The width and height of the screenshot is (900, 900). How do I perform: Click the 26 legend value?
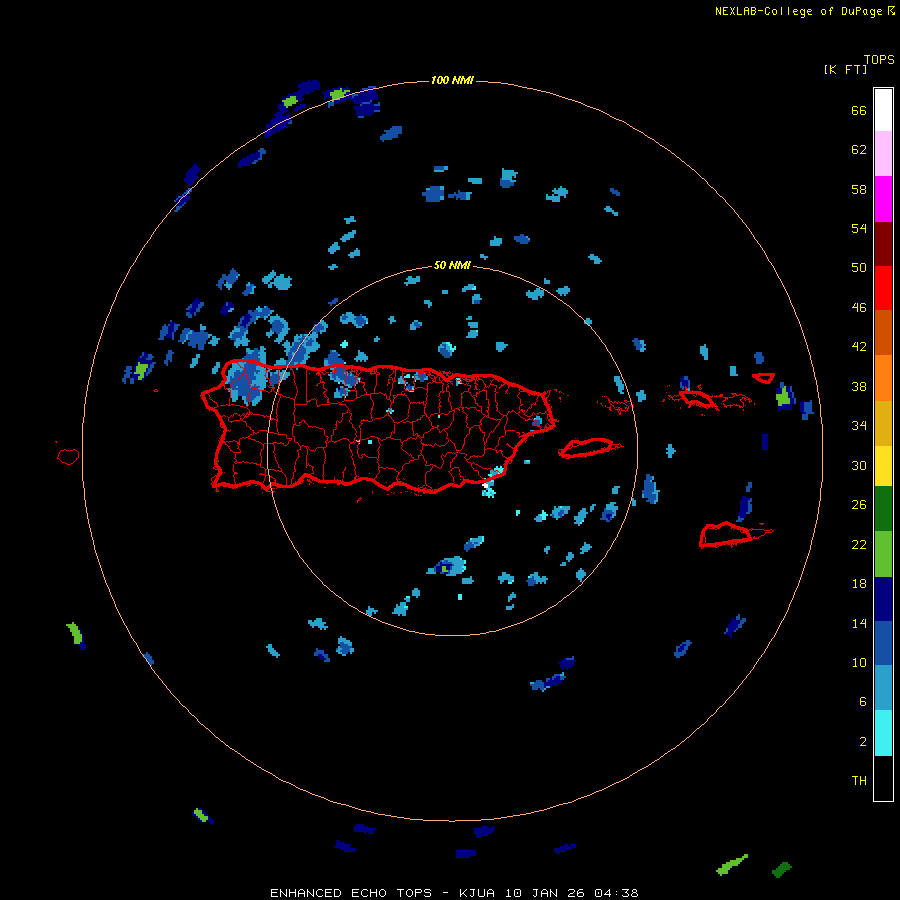859,505
